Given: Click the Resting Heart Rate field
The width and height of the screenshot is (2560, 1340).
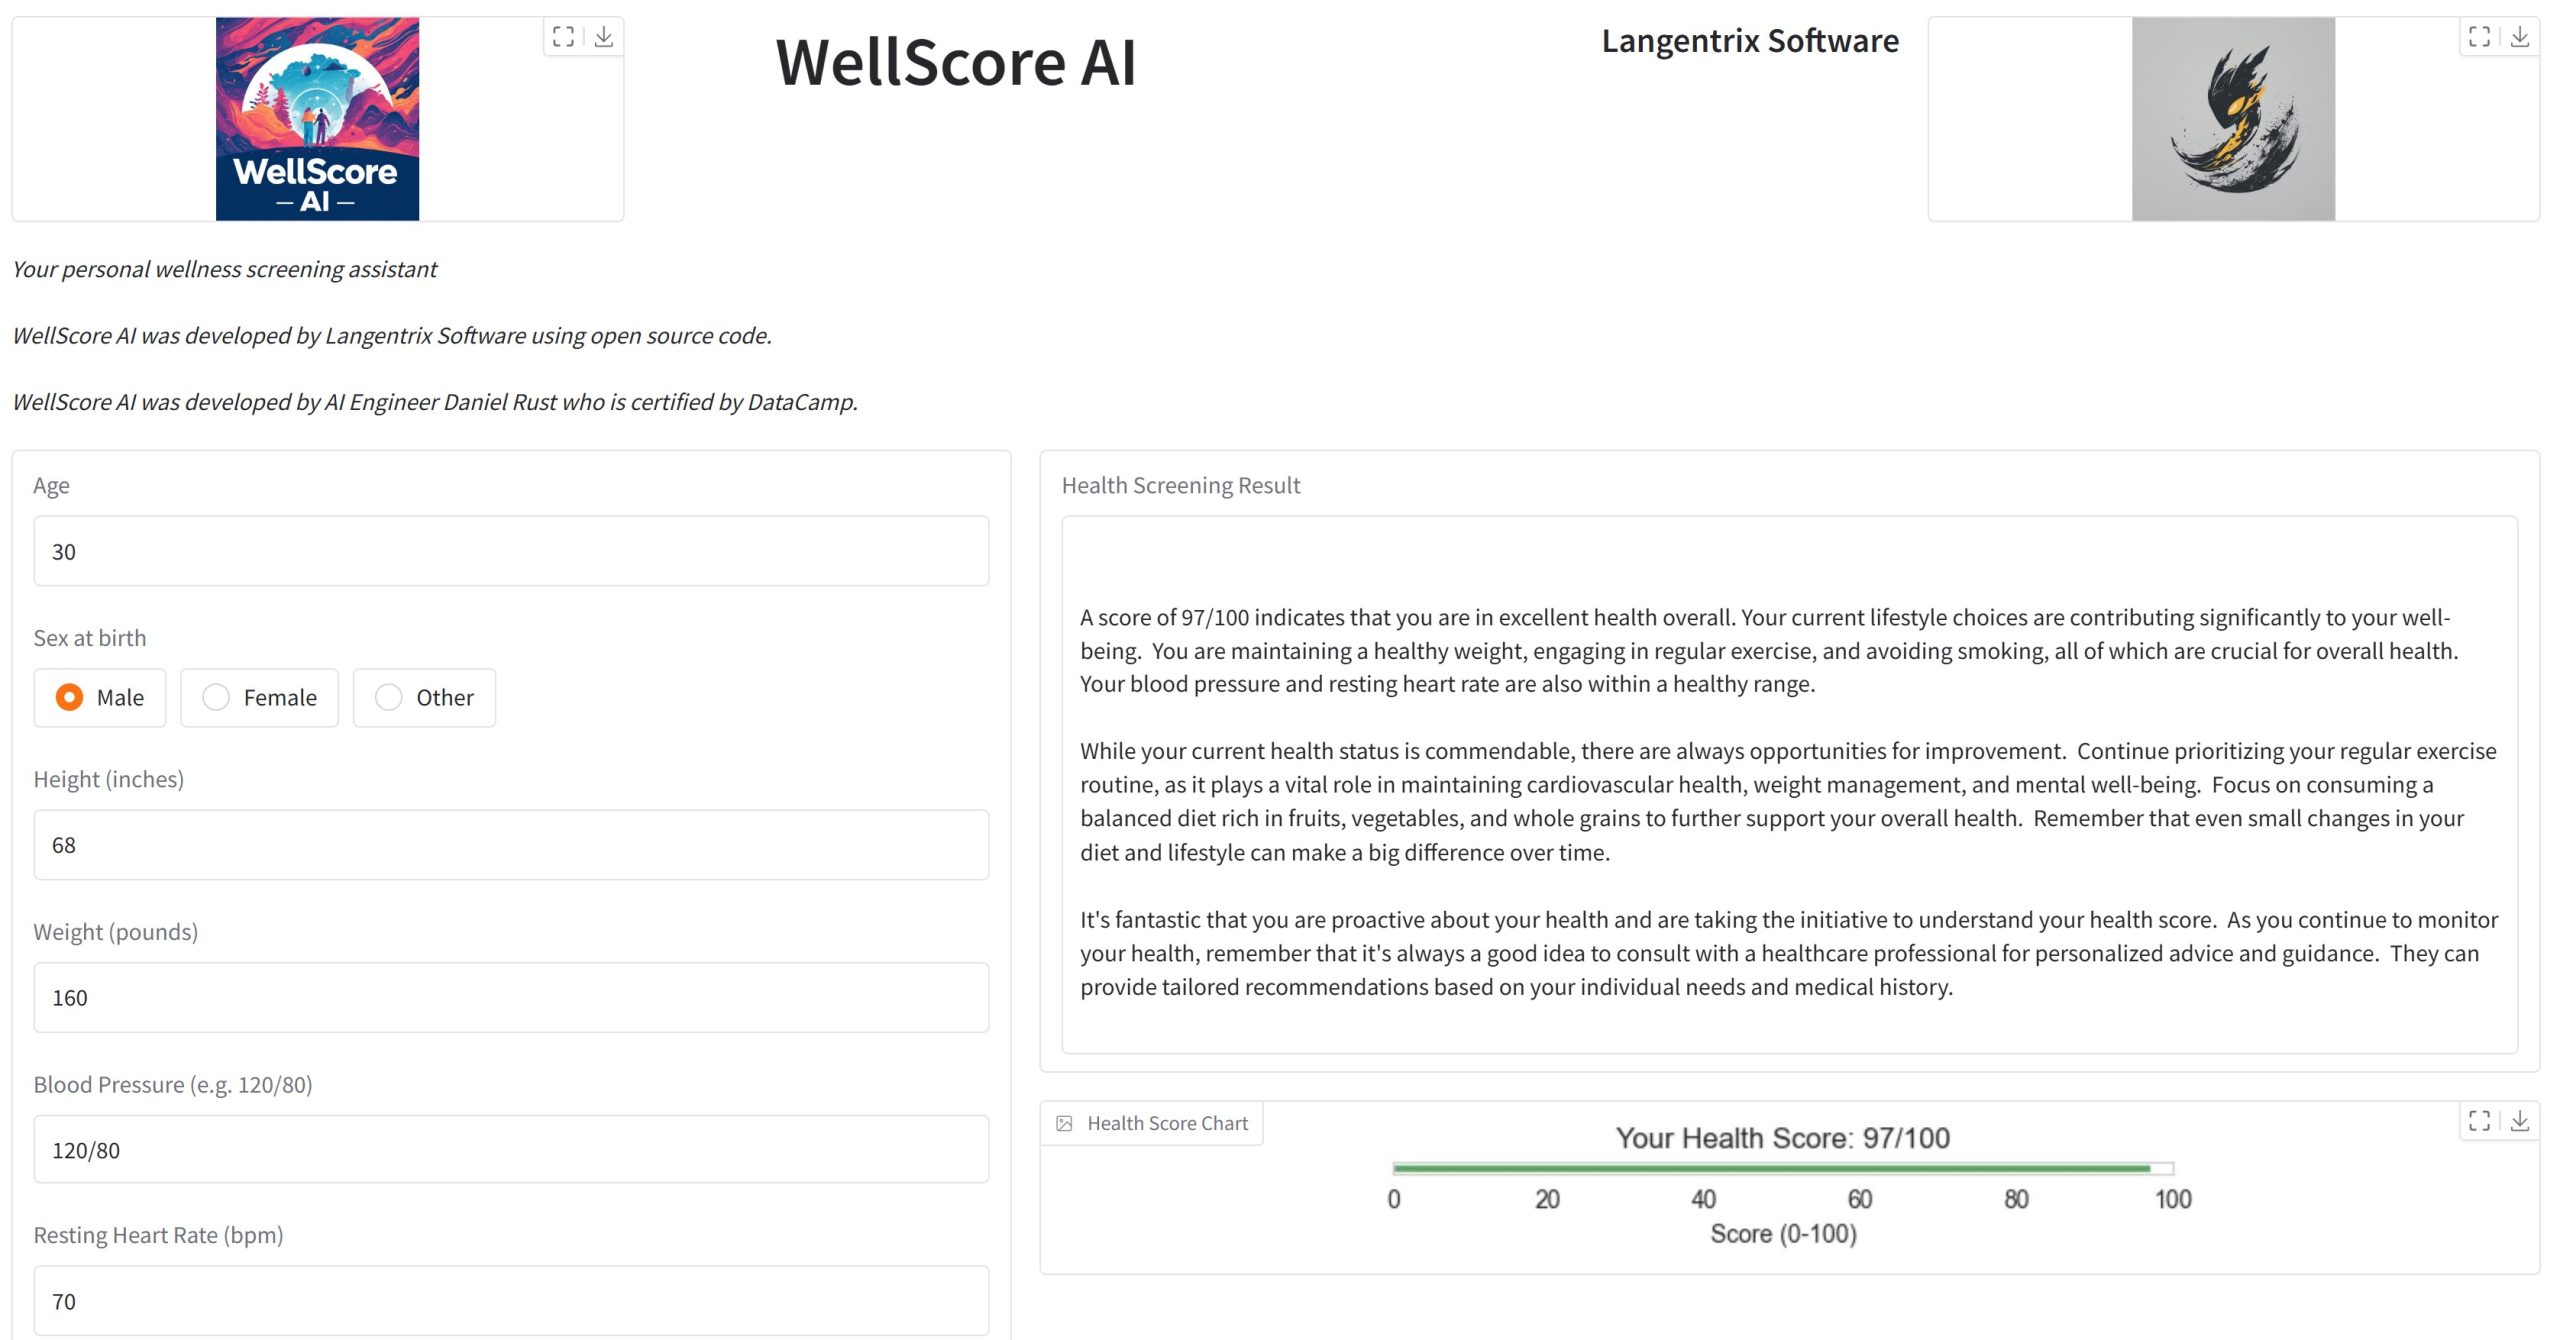Looking at the screenshot, I should (510, 1301).
